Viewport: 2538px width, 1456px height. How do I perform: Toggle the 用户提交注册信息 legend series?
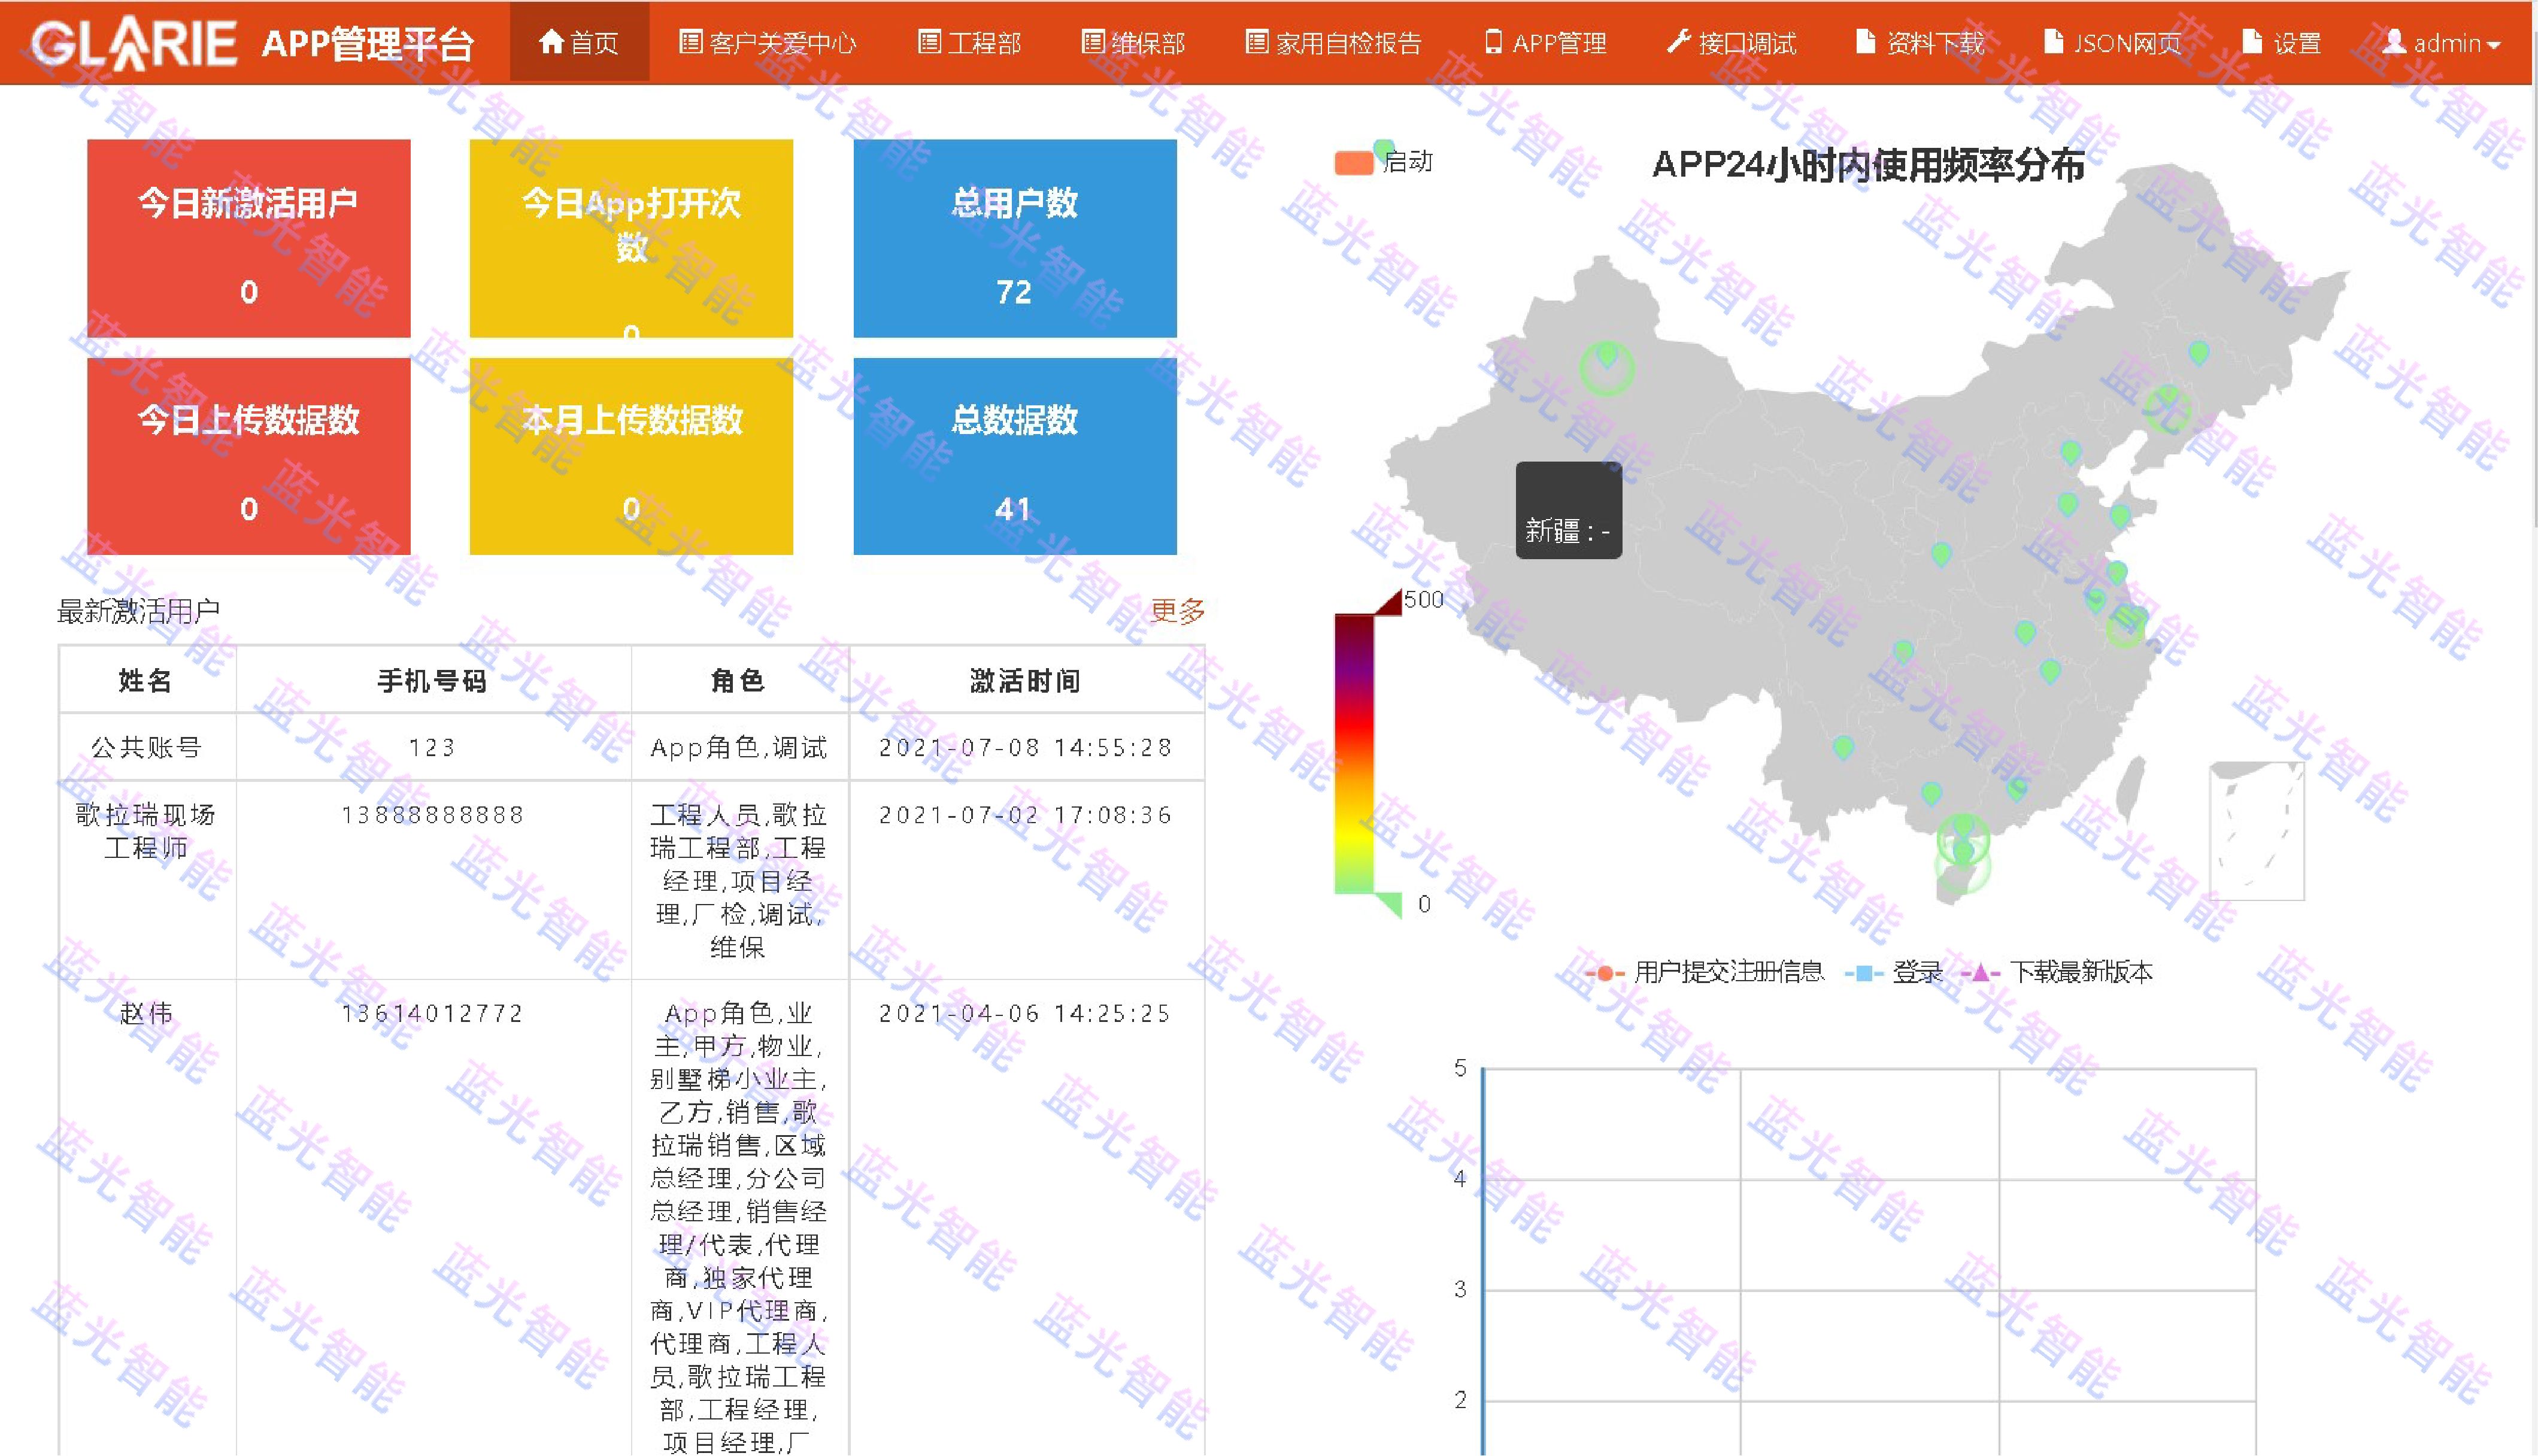[1705, 972]
